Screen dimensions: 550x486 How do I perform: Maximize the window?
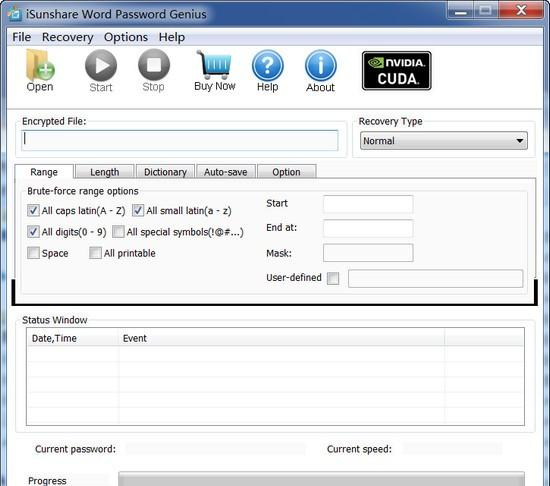click(486, 10)
